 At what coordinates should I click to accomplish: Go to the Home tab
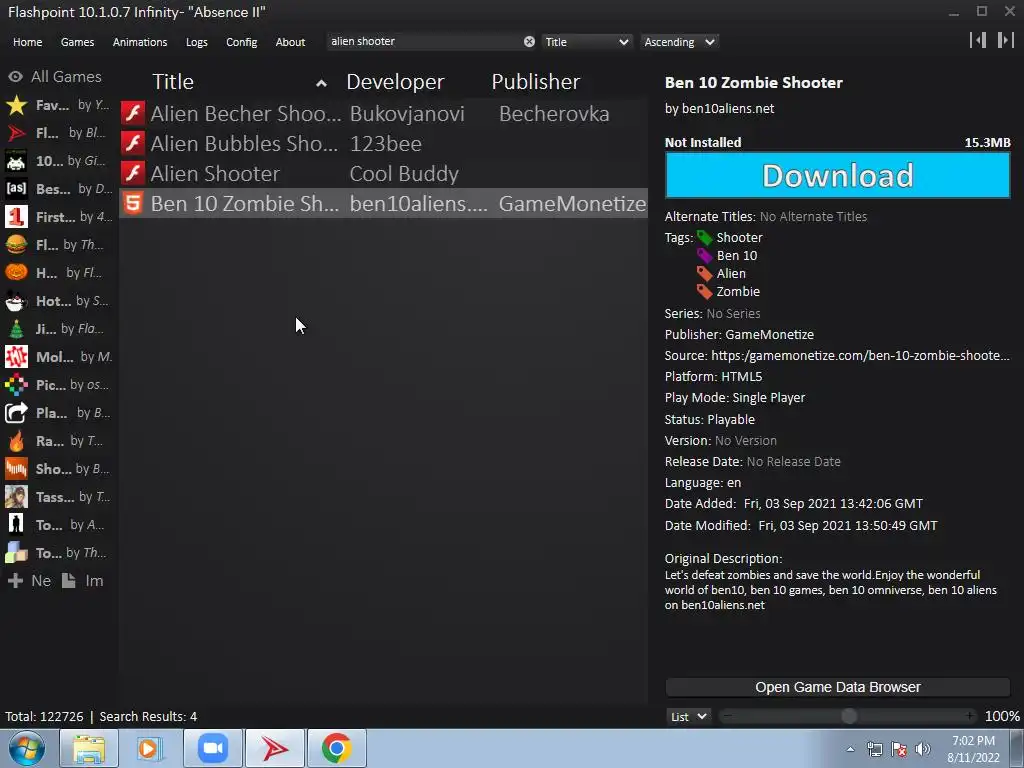(x=27, y=42)
